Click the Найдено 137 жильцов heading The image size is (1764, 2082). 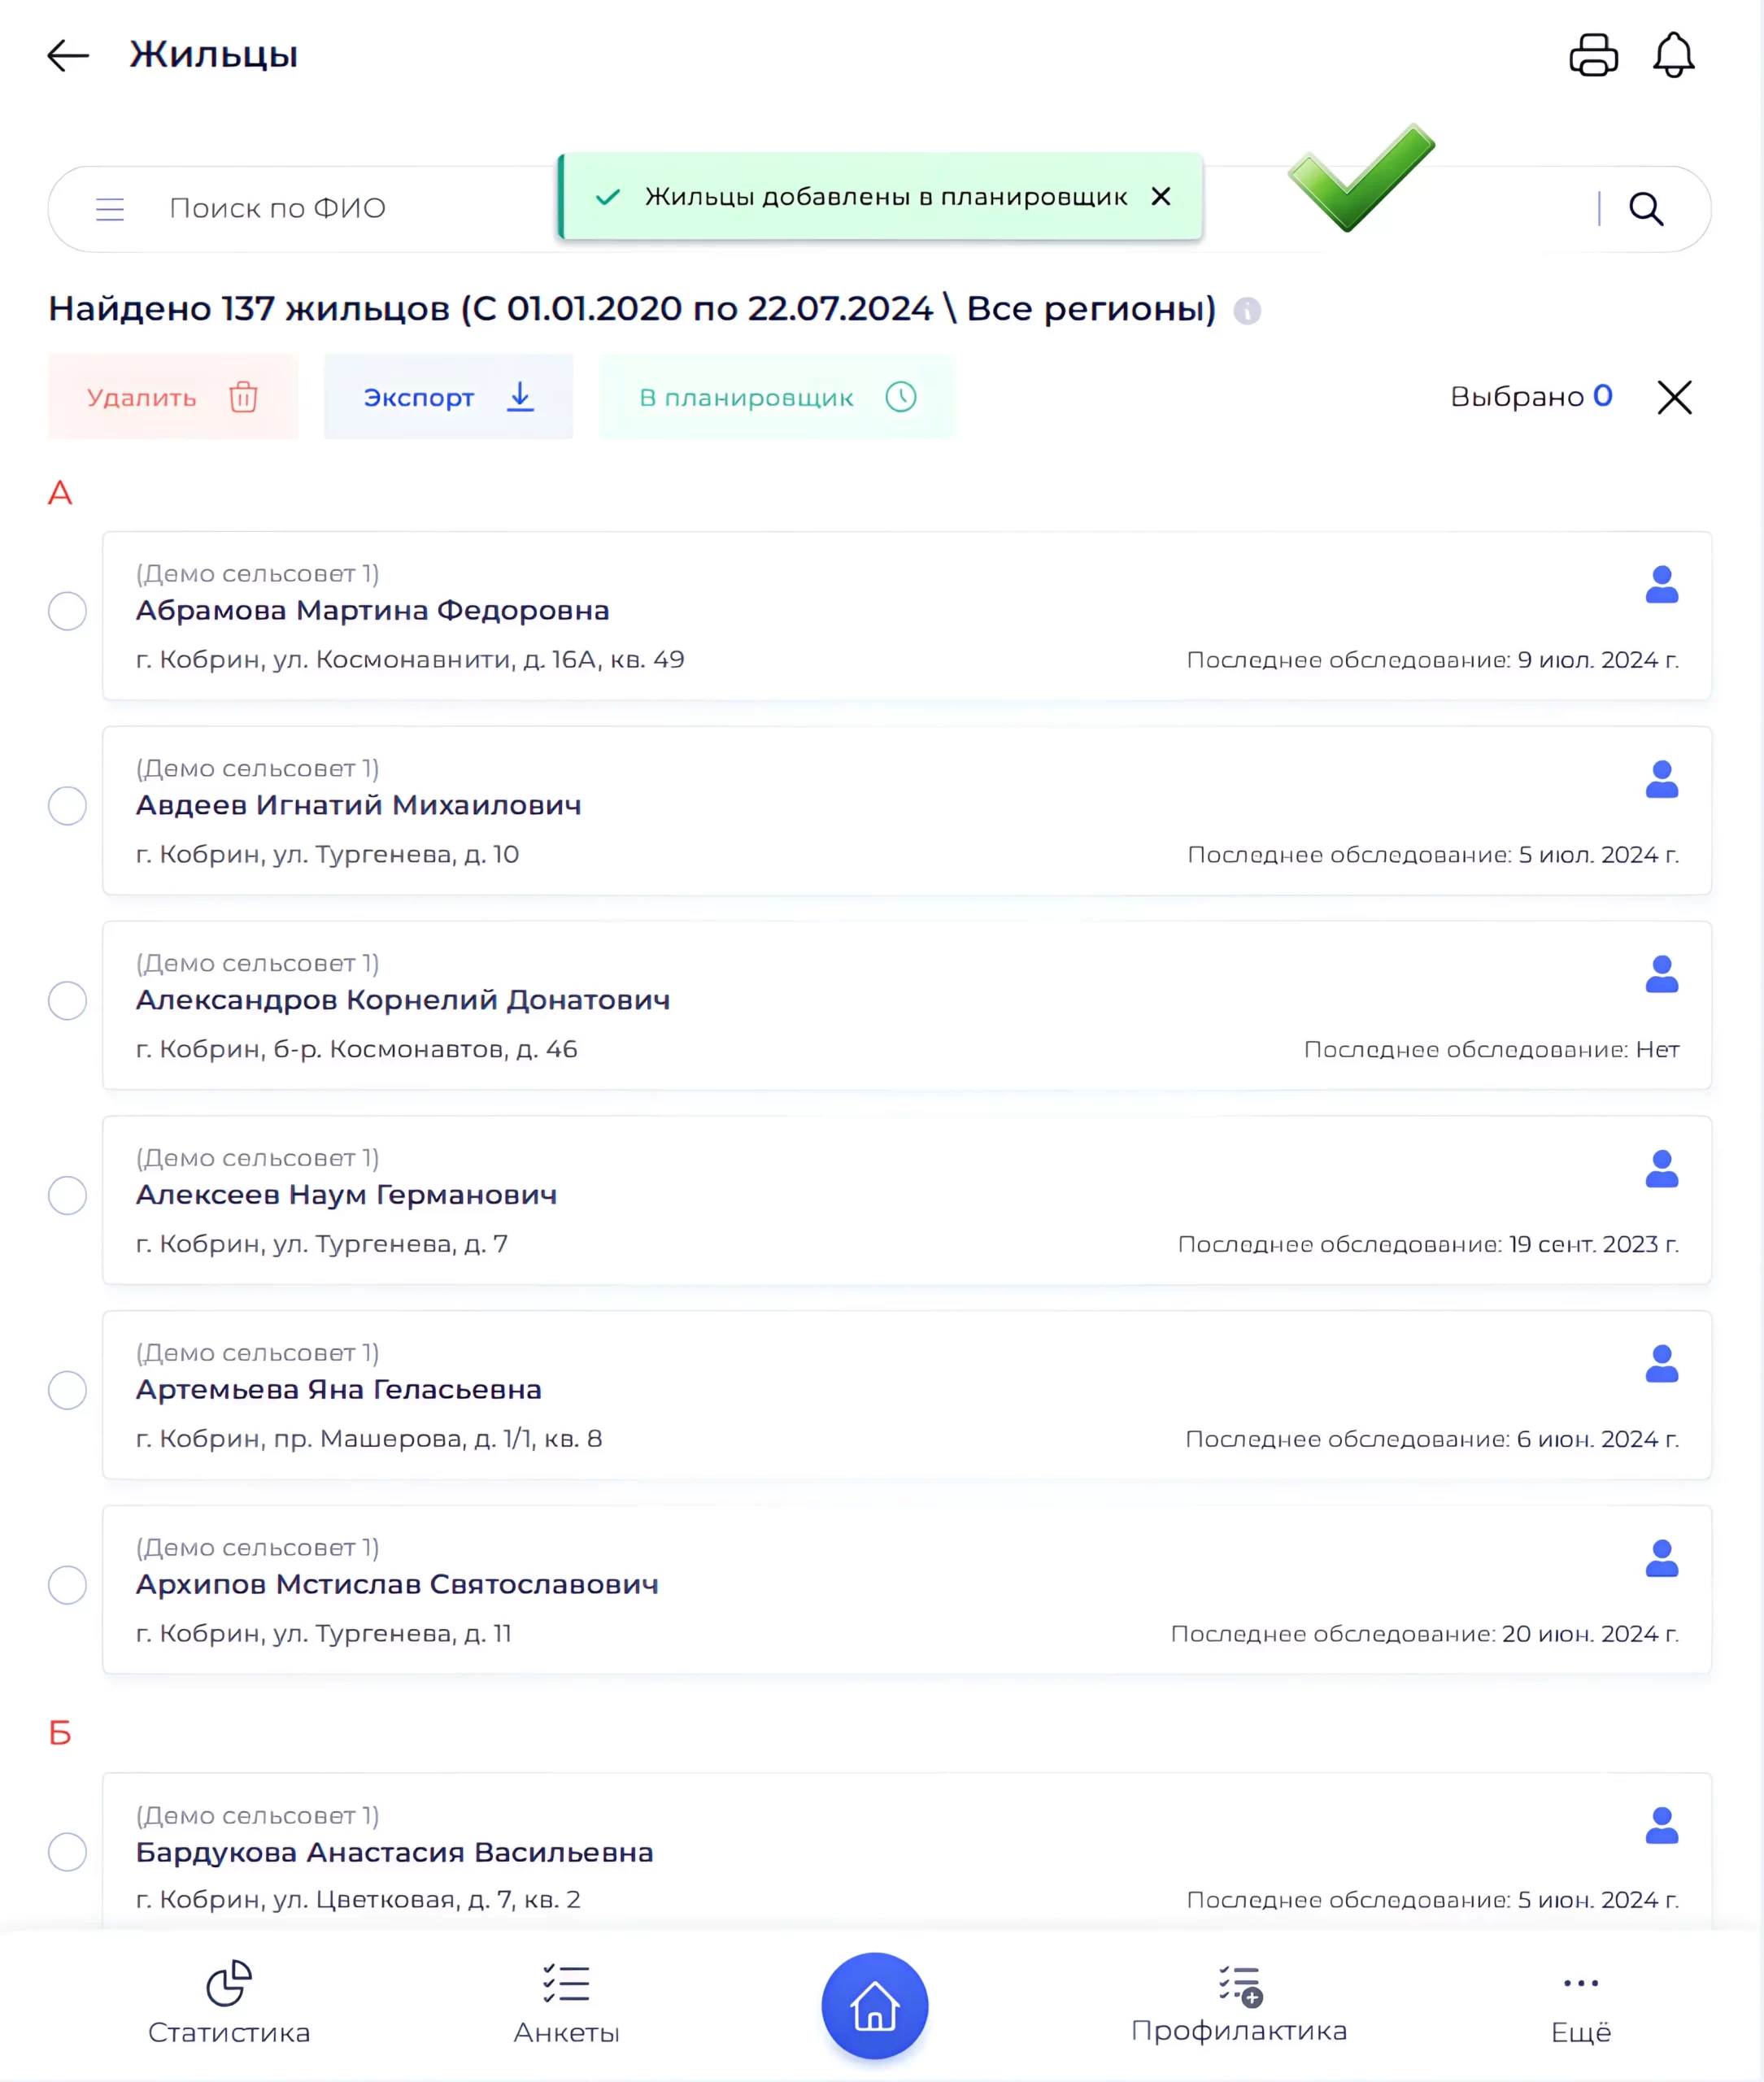pyautogui.click(x=632, y=309)
